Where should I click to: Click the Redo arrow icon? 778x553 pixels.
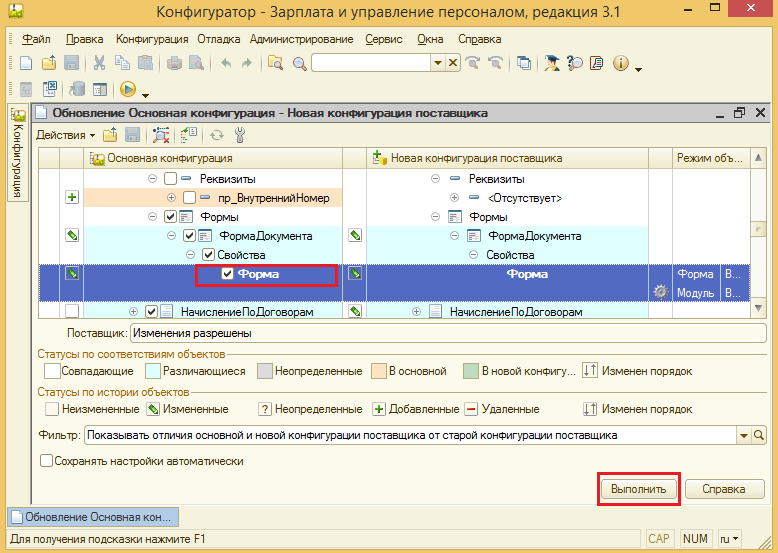point(247,63)
